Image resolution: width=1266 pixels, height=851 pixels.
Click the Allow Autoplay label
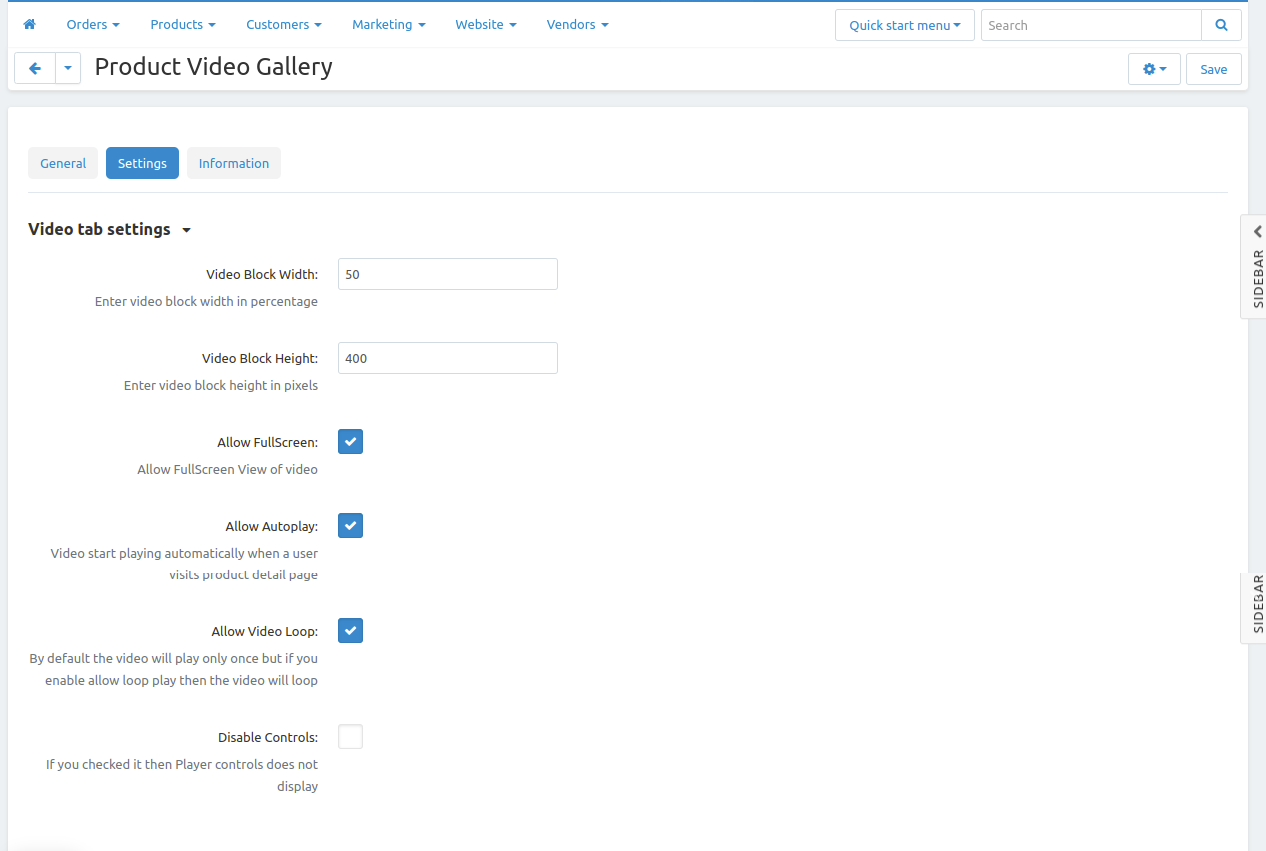[x=272, y=526]
